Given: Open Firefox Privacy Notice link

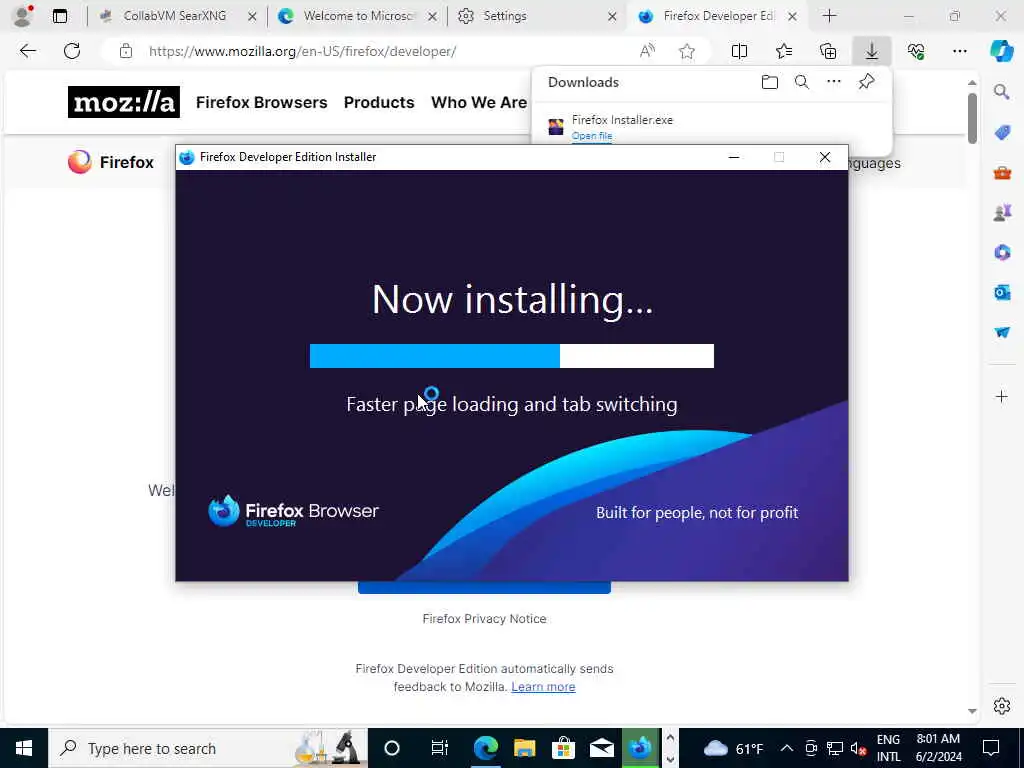Looking at the screenshot, I should pos(484,618).
